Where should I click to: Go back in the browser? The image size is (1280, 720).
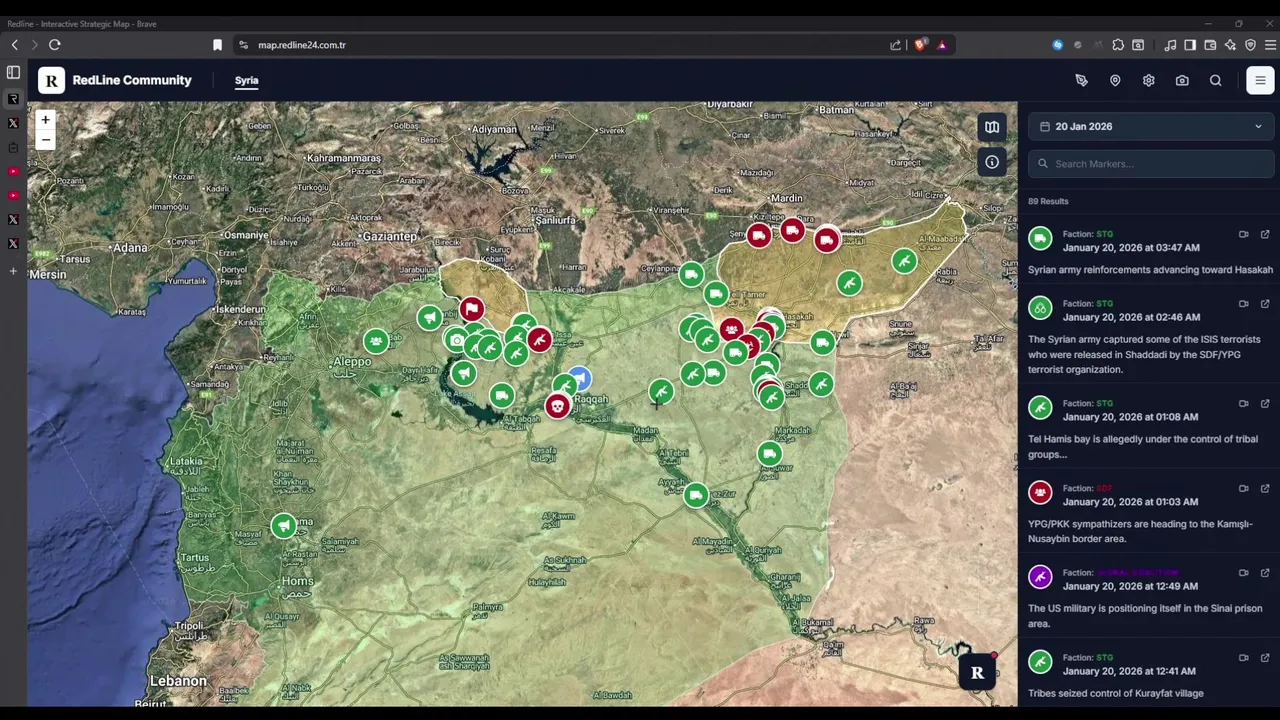click(14, 45)
